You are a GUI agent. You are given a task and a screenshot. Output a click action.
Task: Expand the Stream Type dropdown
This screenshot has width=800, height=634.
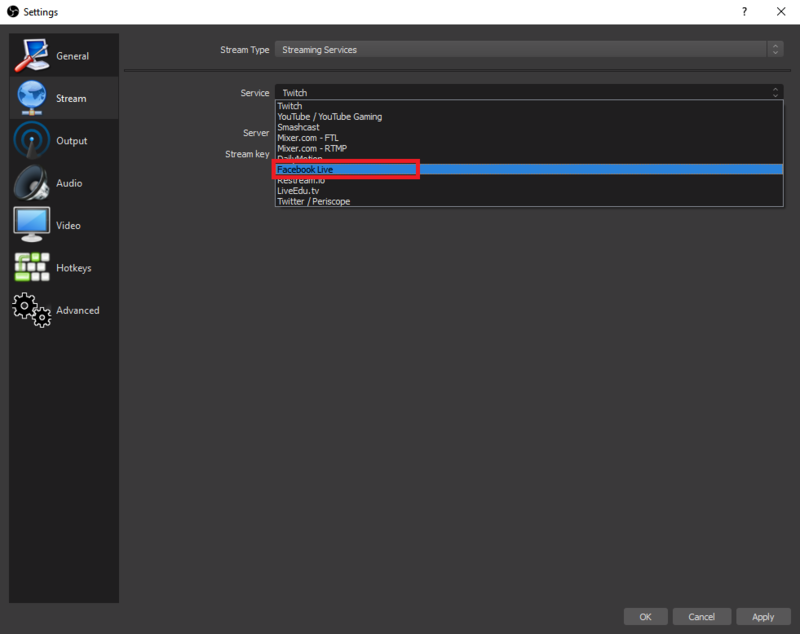529,49
